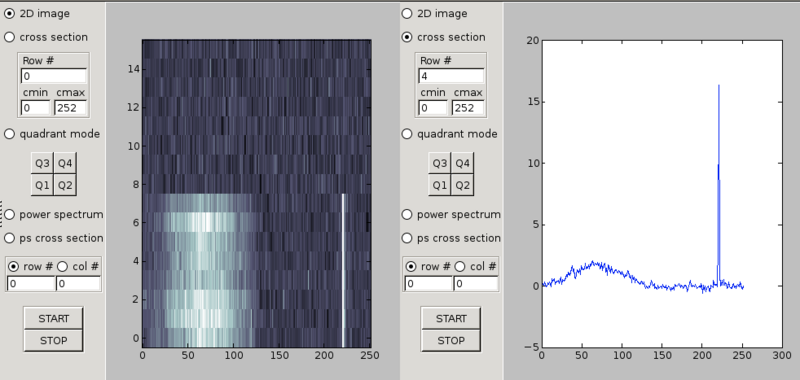Focus row number field under row # in right panel
The width and height of the screenshot is (800, 380).
point(428,284)
